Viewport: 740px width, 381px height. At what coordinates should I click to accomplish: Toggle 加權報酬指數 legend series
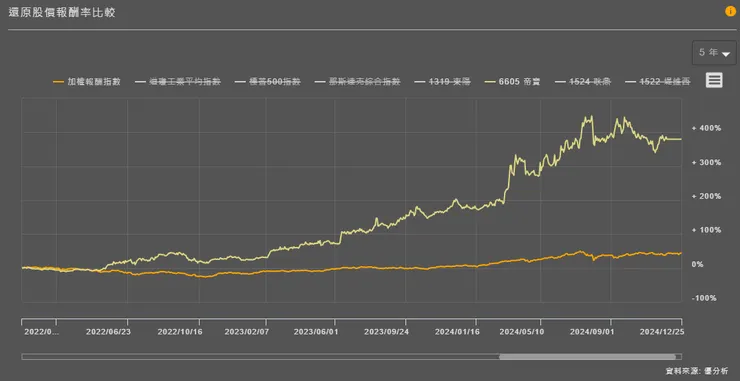(x=87, y=82)
